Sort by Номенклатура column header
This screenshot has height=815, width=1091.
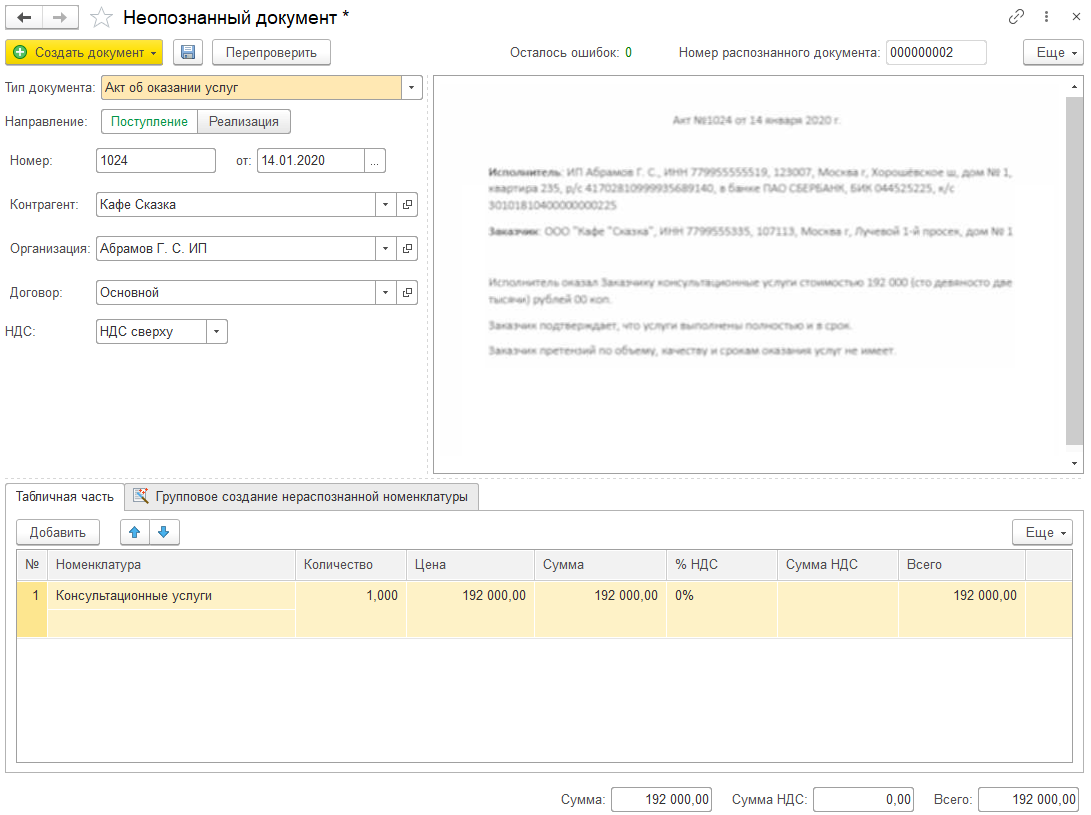[171, 564]
